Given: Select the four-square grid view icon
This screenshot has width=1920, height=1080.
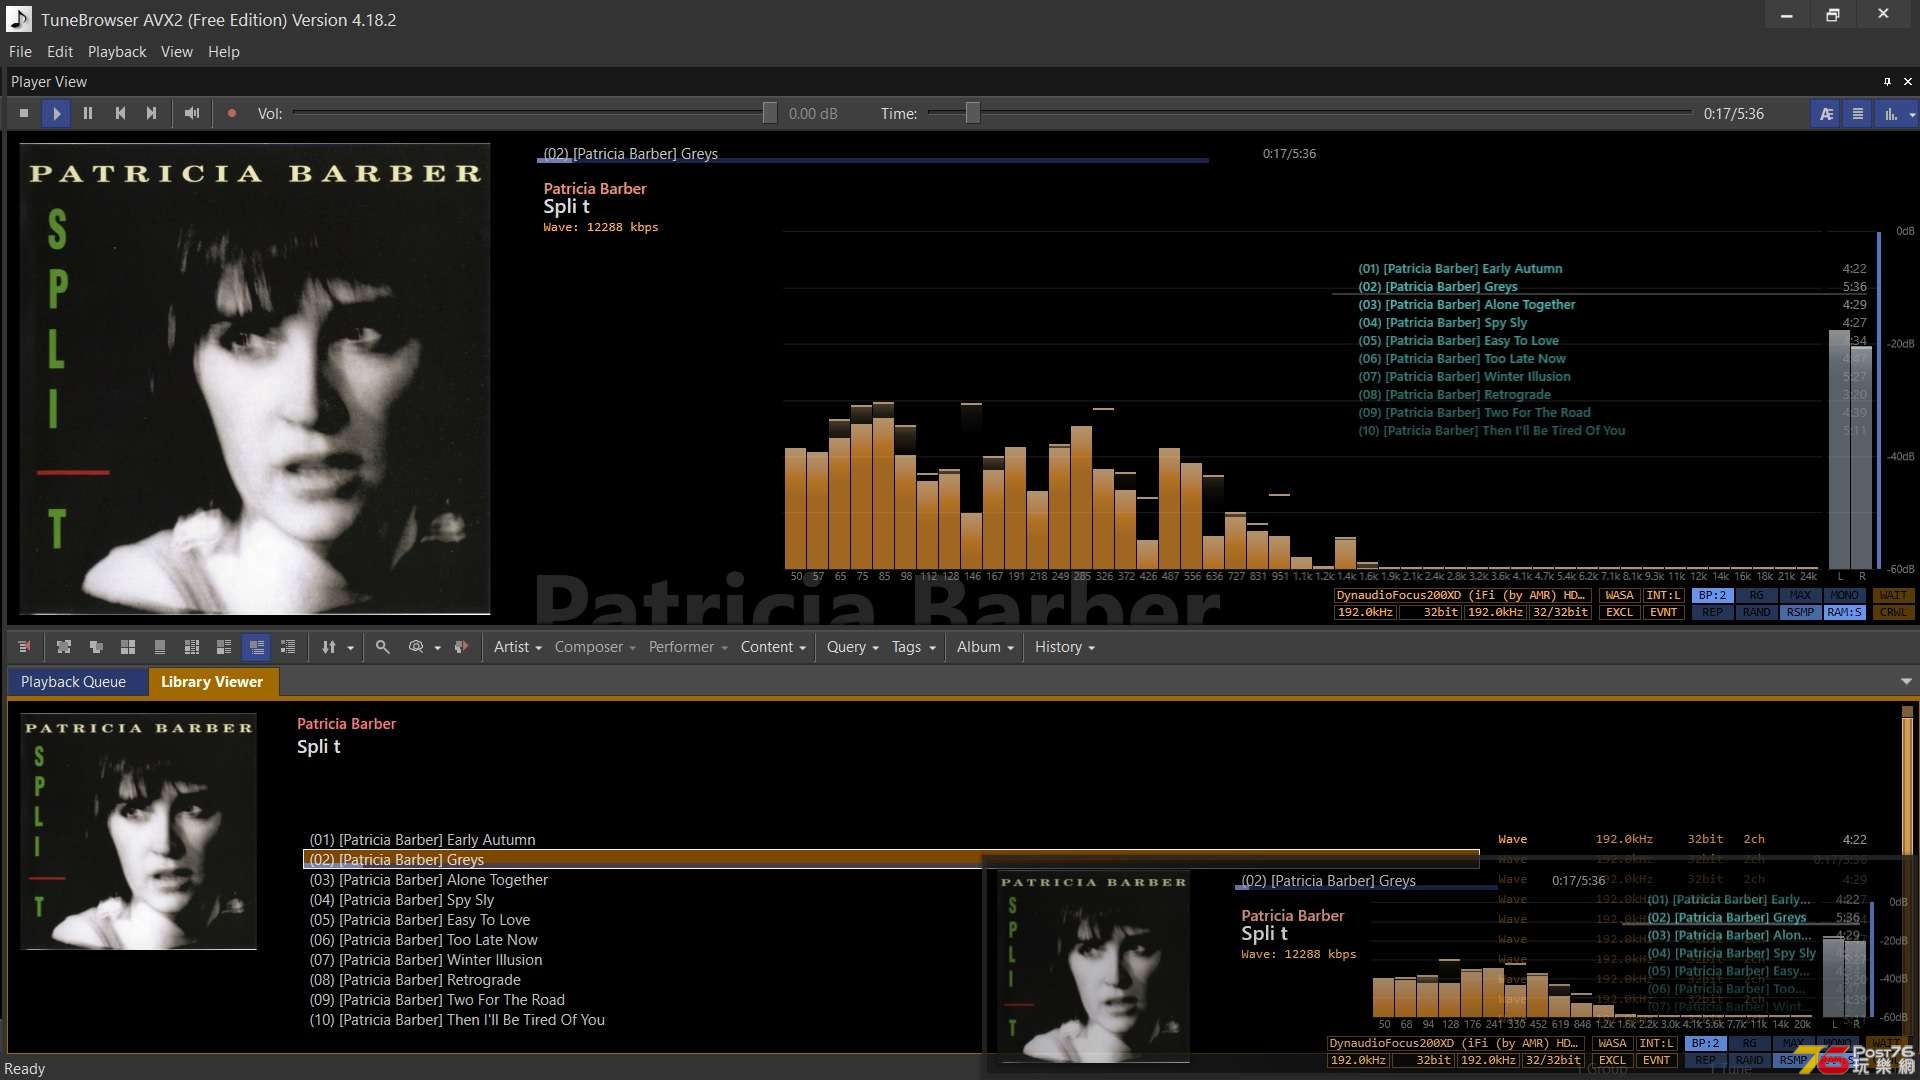Looking at the screenshot, I should pos(128,647).
